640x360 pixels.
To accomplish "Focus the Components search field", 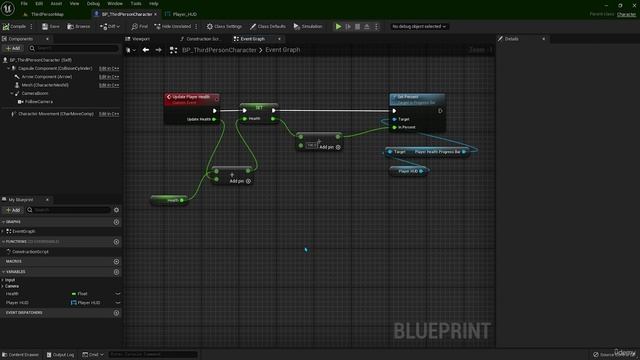I will point(73,48).
